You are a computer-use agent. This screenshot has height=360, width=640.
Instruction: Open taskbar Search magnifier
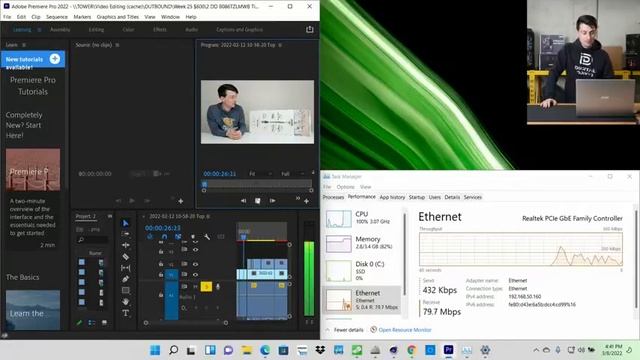173,350
